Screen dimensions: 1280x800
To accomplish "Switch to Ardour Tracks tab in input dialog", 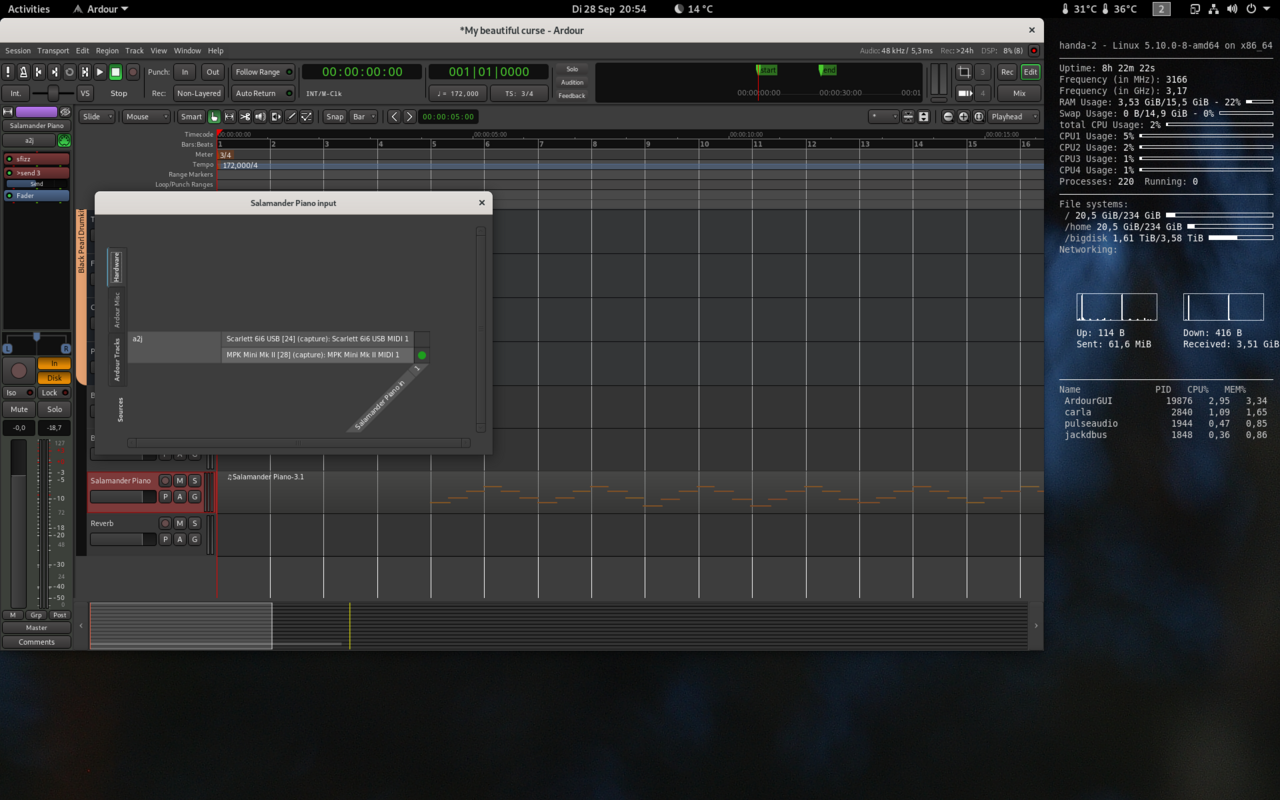I will tap(117, 360).
